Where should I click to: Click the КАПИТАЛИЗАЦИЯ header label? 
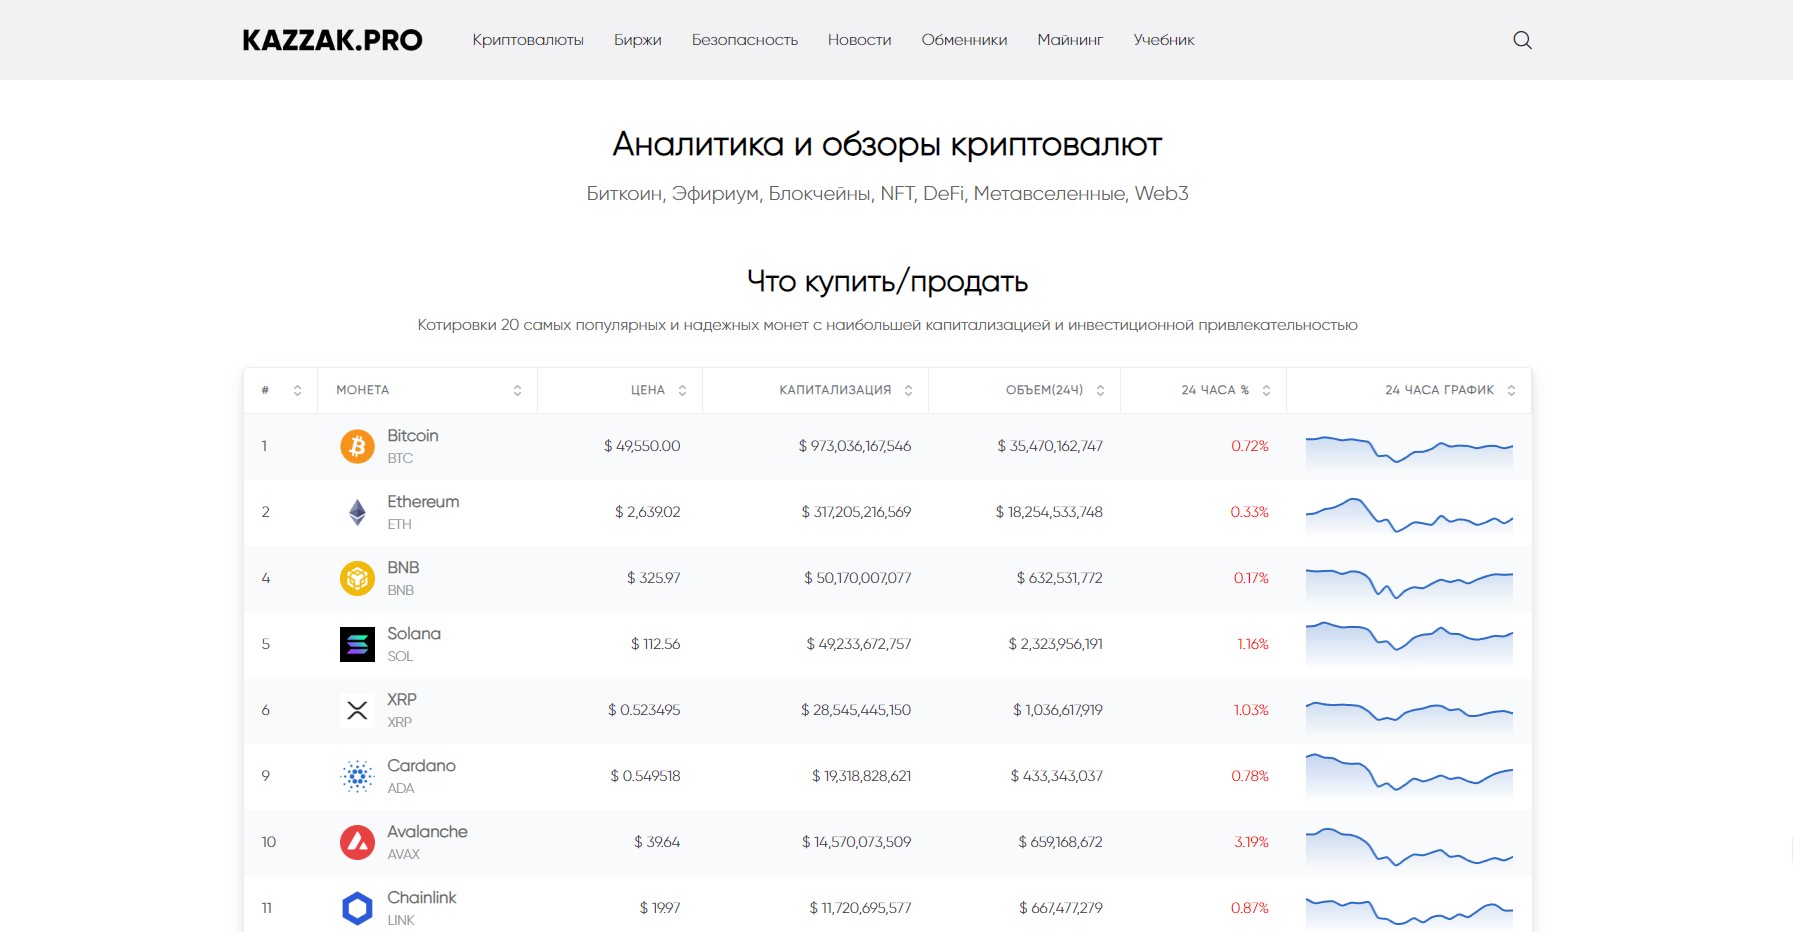point(835,390)
